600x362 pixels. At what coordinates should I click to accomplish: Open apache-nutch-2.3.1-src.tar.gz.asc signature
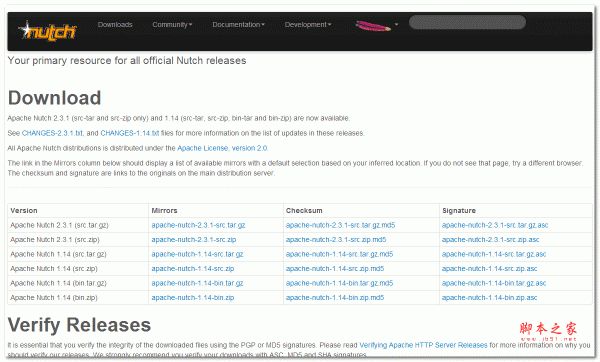click(x=495, y=225)
